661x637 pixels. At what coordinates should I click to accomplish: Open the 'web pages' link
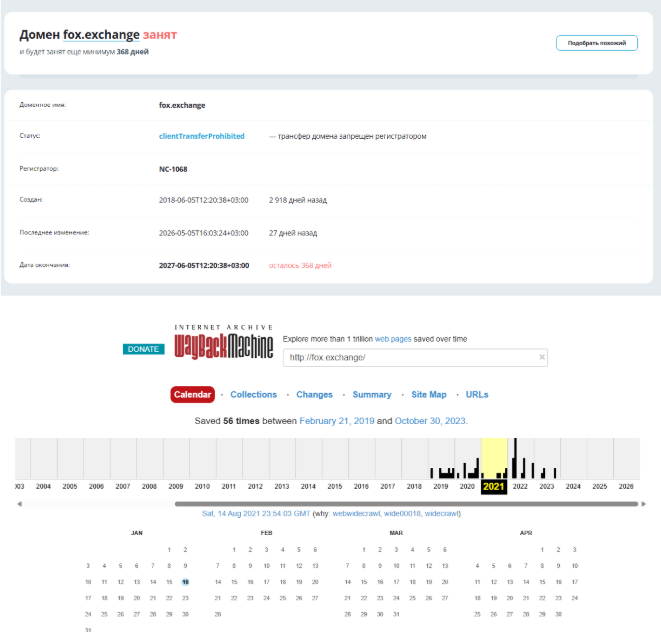point(393,339)
